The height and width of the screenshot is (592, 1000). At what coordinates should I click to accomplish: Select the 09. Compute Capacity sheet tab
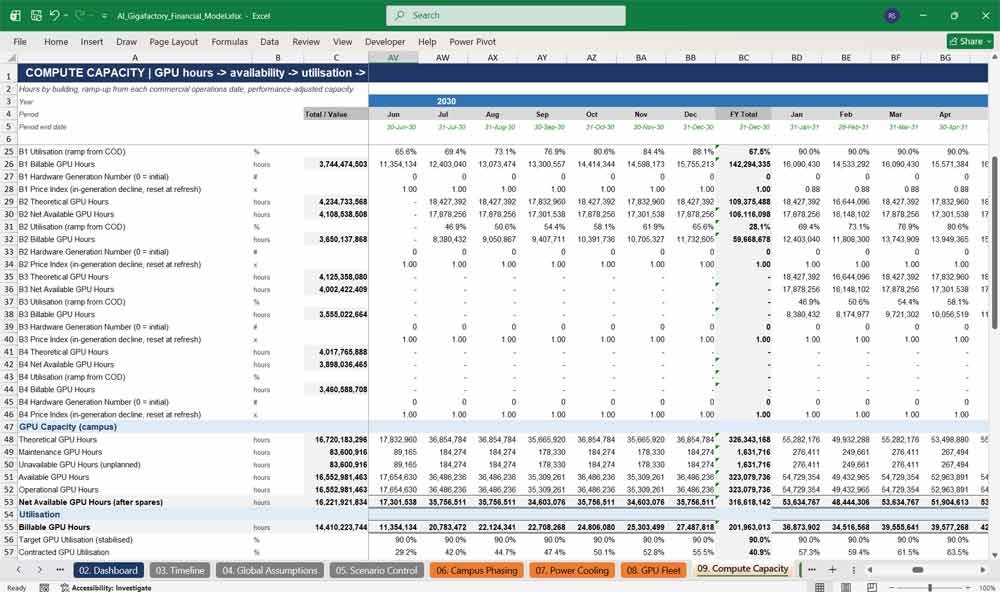click(743, 569)
